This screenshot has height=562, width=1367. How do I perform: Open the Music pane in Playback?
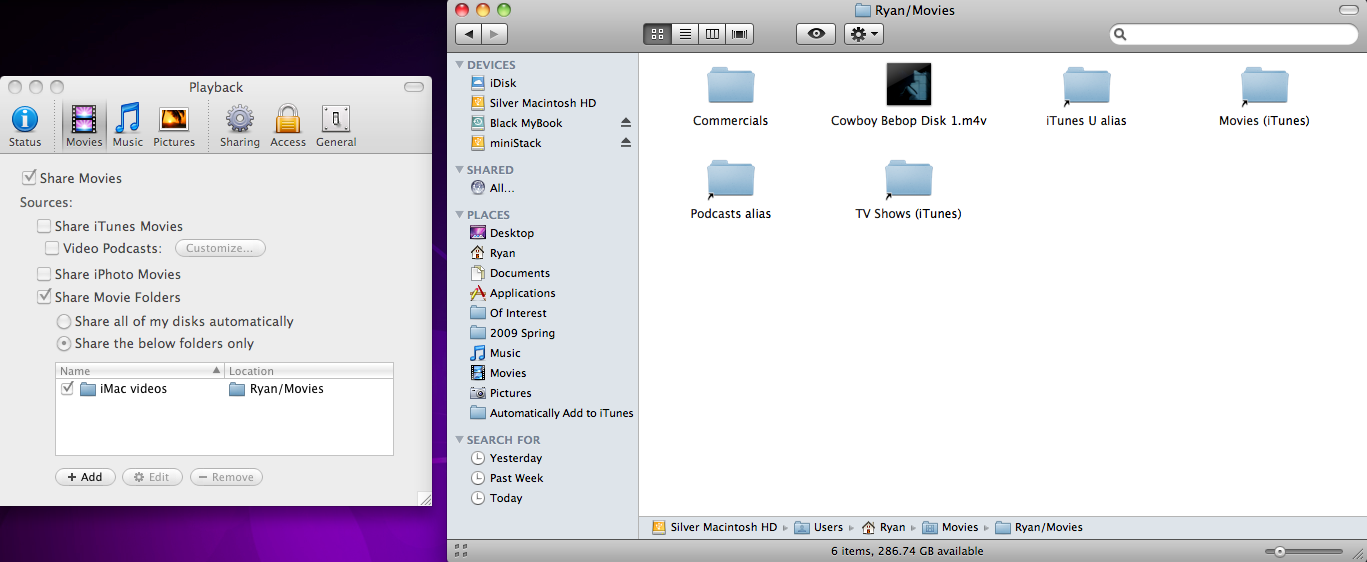coord(128,127)
